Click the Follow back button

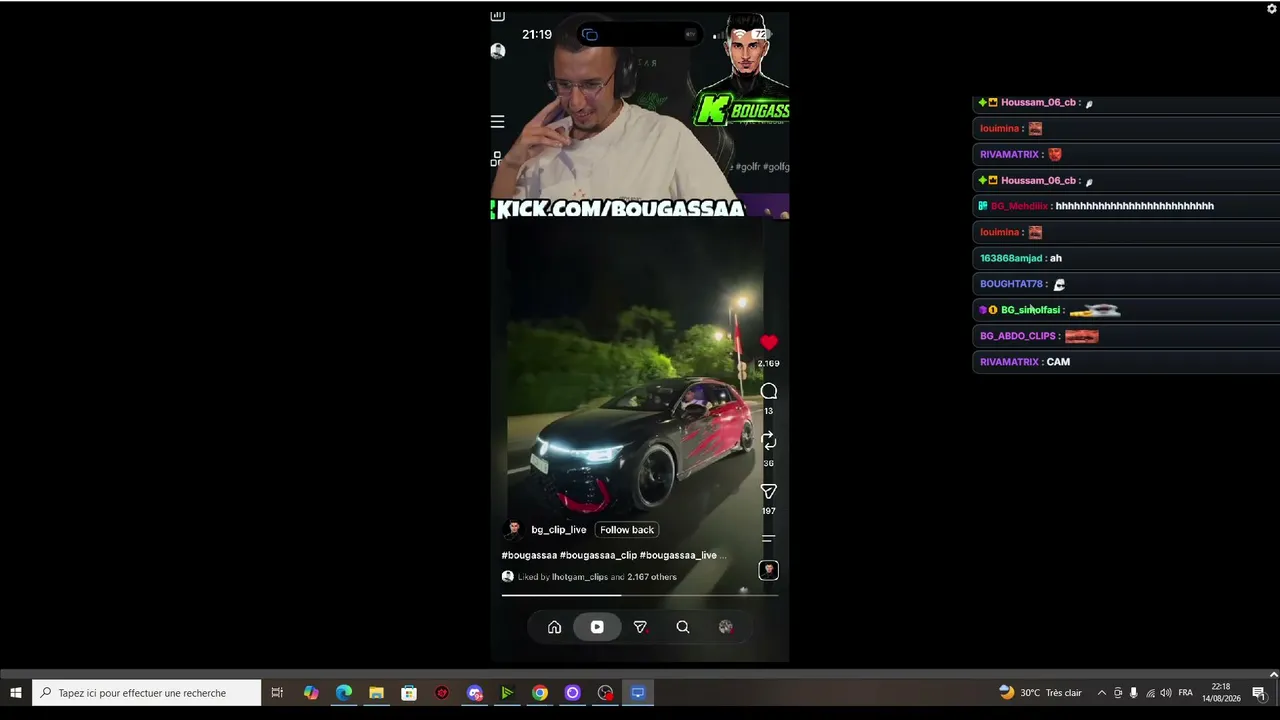627,530
